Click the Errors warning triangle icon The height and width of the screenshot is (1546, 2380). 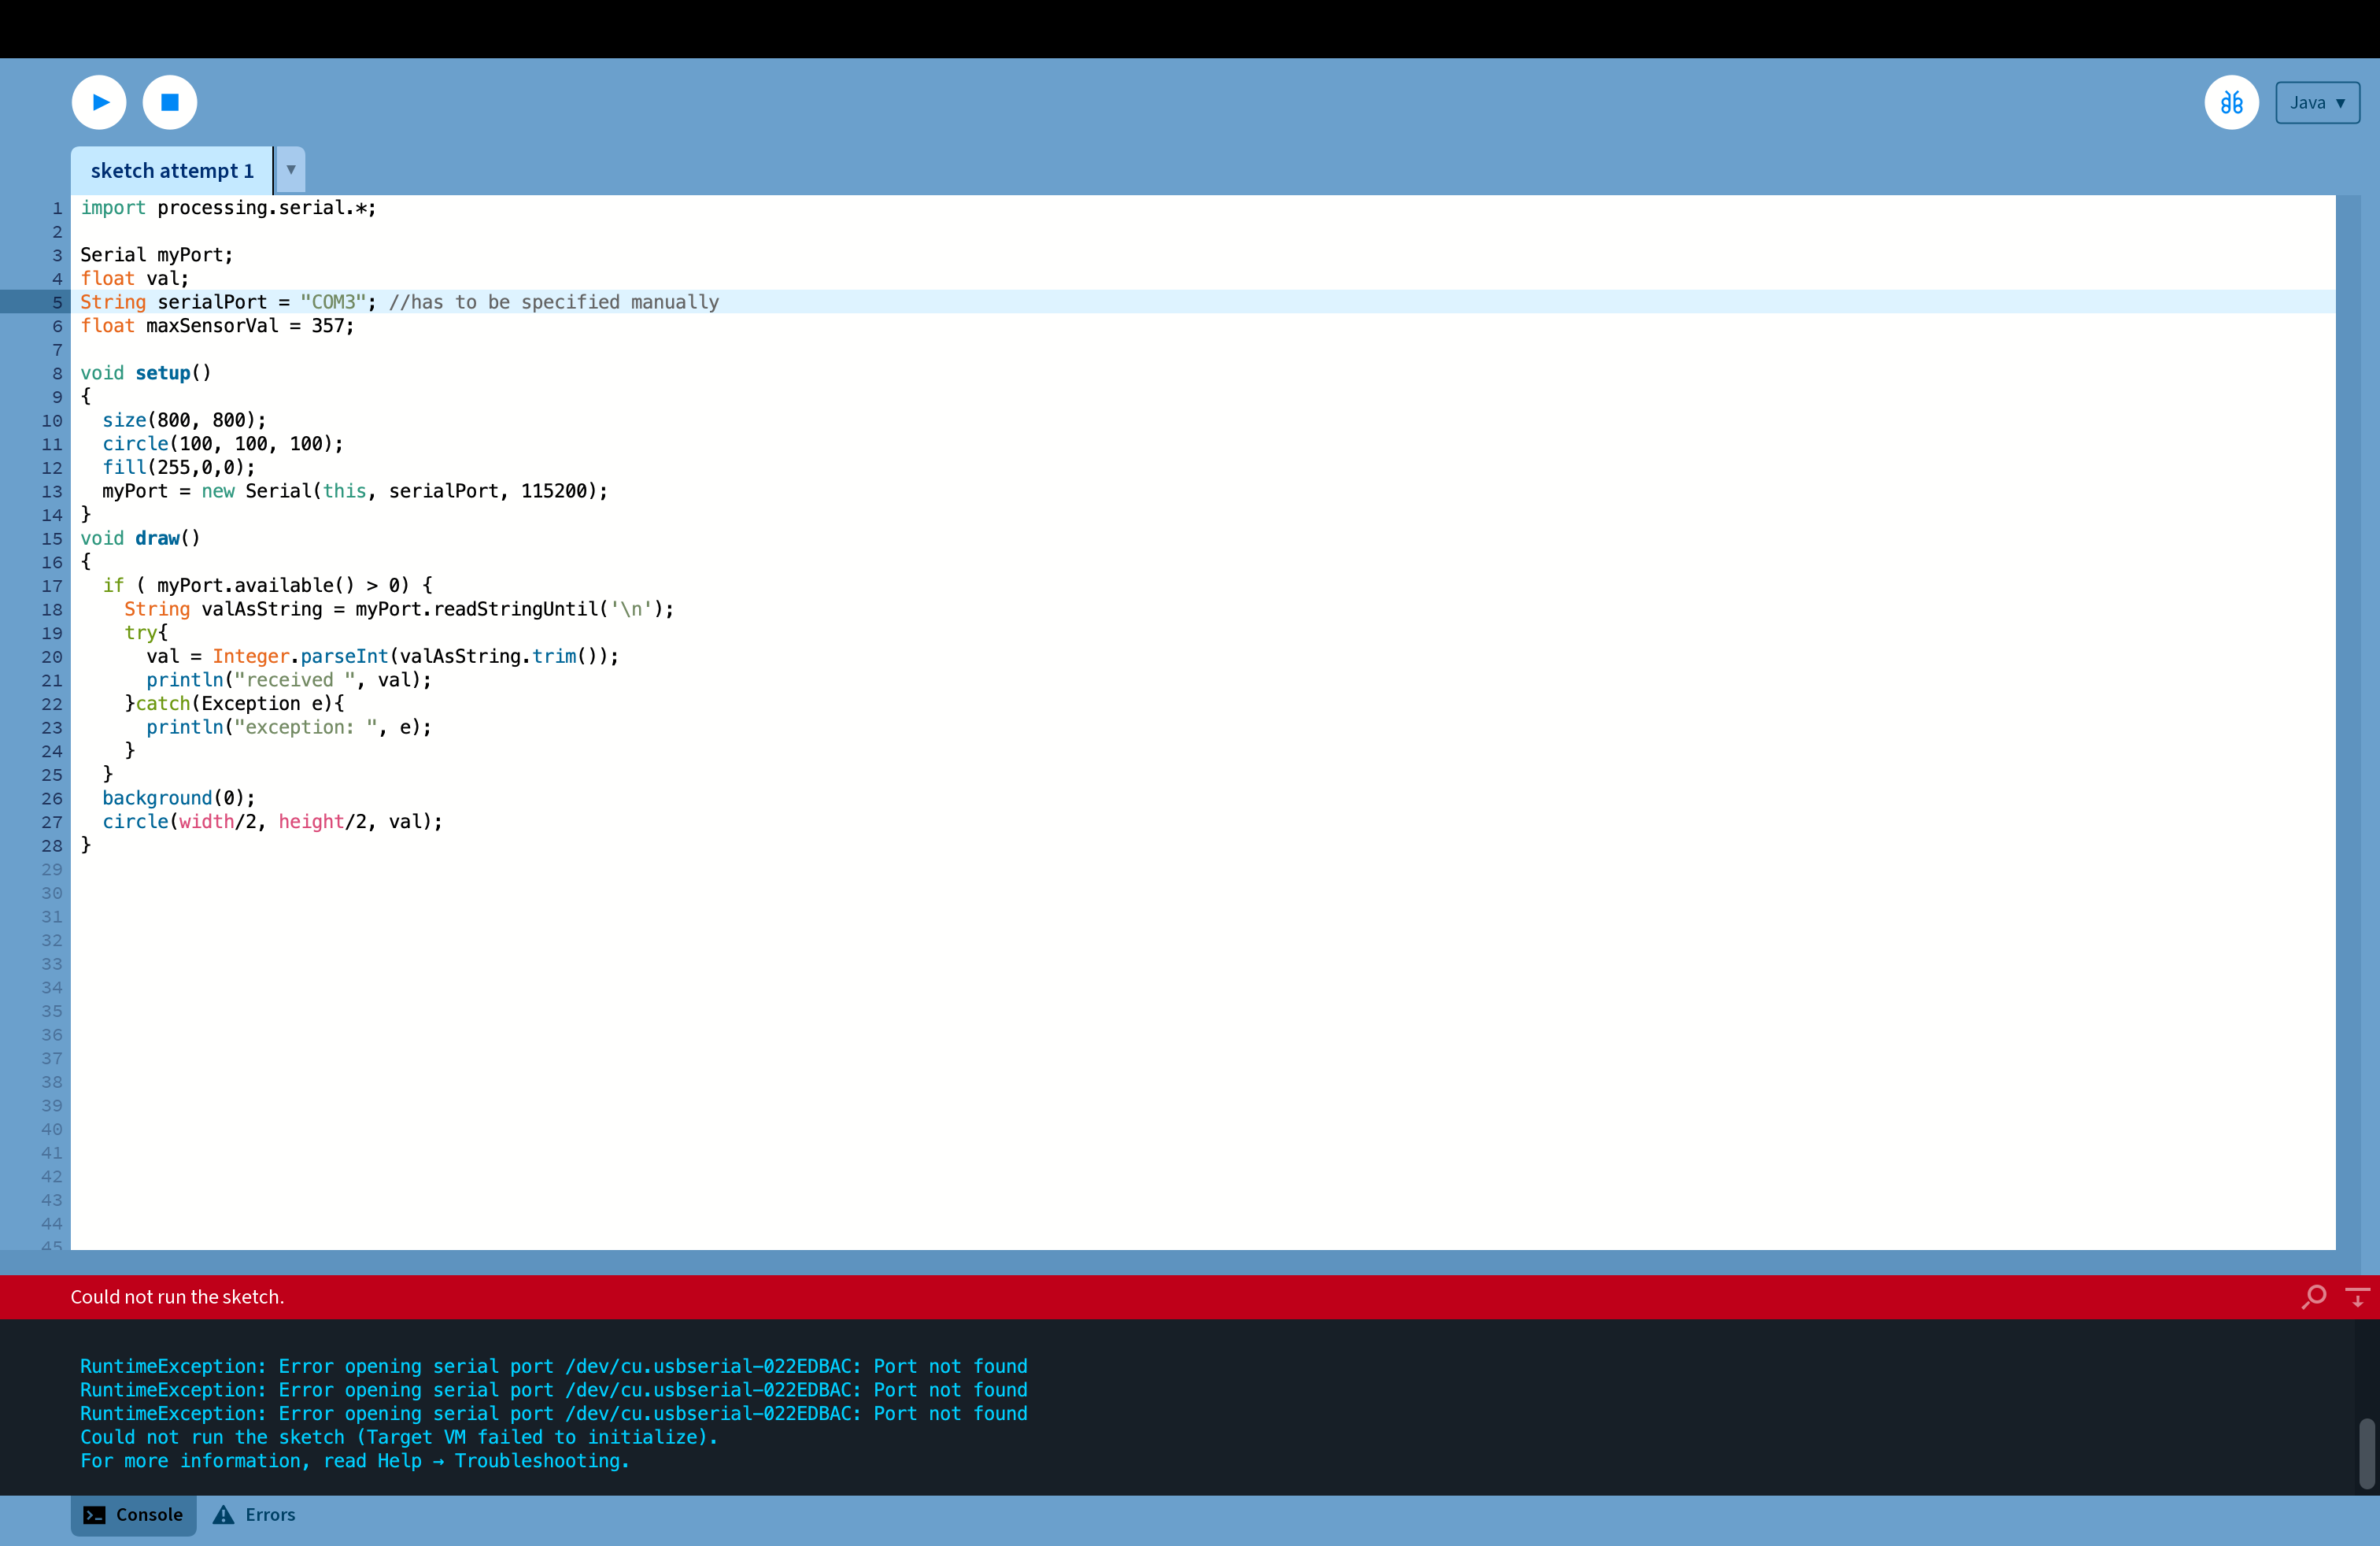[x=224, y=1515]
